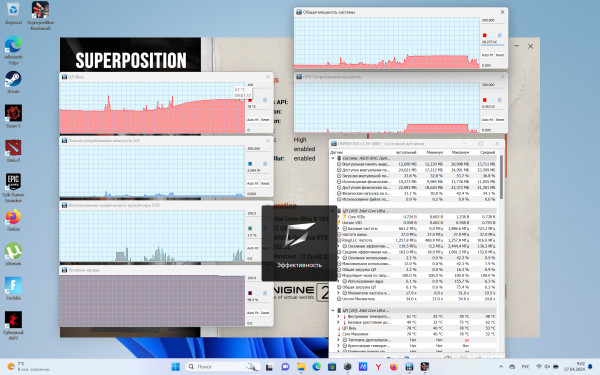600x375 pixels.
Task: Select red color swatch in system power graph
Action: (x=484, y=35)
